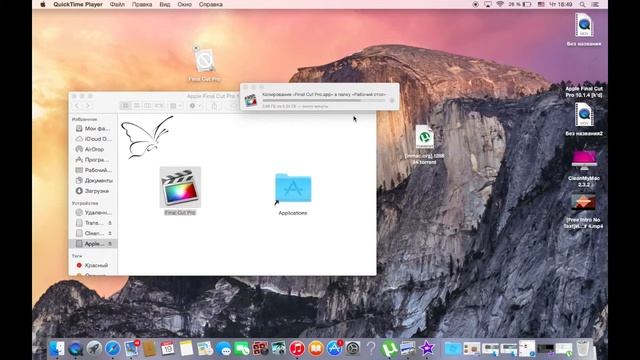The image size is (640, 360).
Task: Open the Правка menu
Action: coord(142,4)
